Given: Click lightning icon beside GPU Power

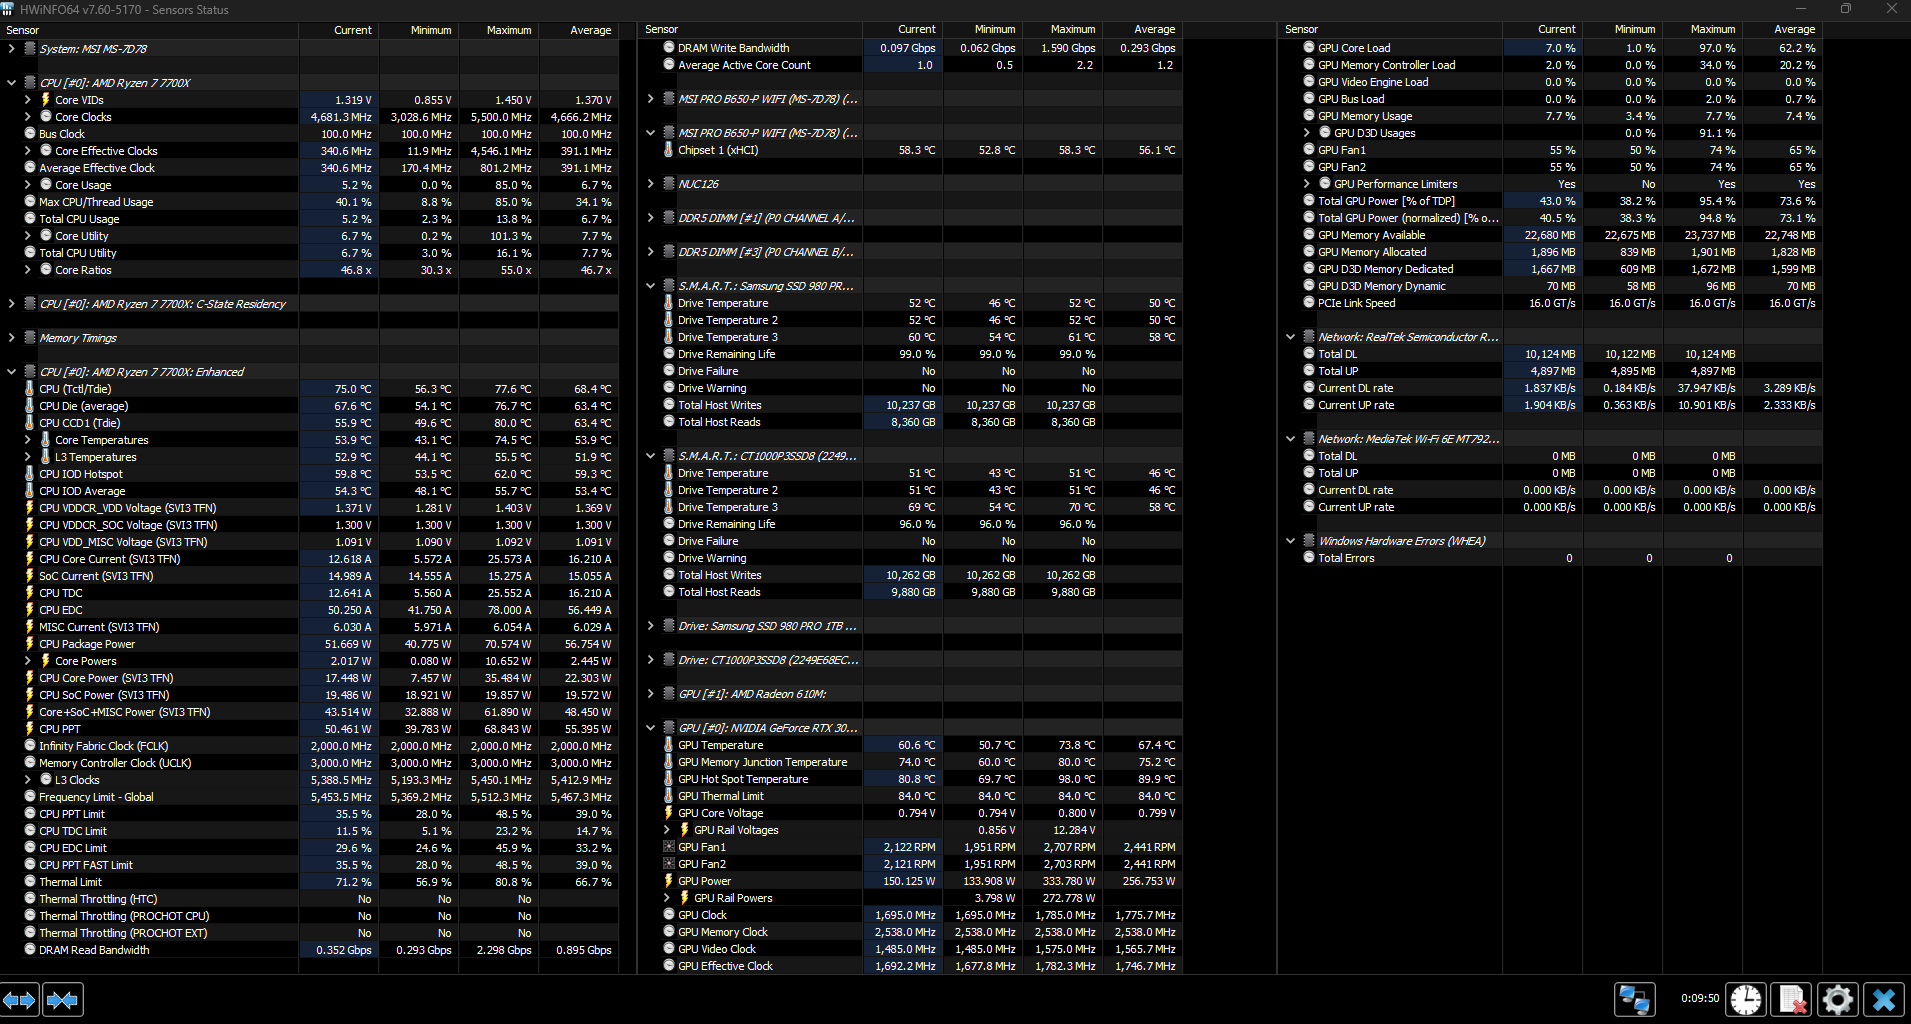Looking at the screenshot, I should tap(669, 881).
